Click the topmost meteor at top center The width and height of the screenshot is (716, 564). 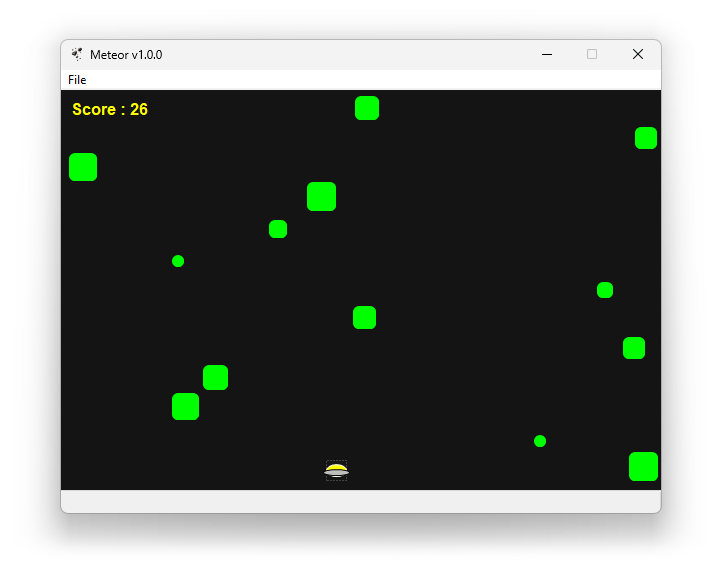pos(367,108)
